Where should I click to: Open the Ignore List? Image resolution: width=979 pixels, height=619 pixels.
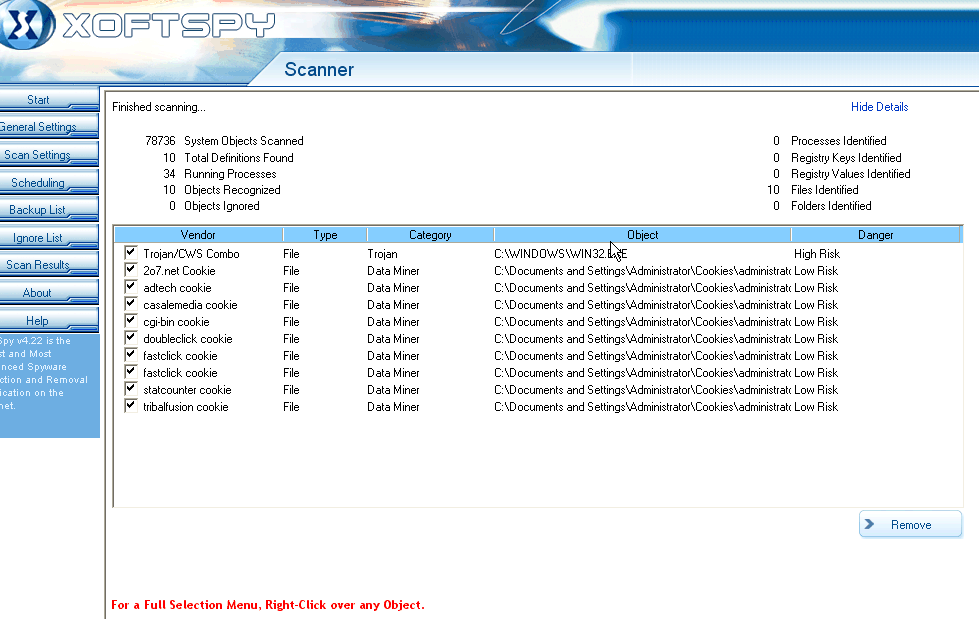pyautogui.click(x=49, y=237)
